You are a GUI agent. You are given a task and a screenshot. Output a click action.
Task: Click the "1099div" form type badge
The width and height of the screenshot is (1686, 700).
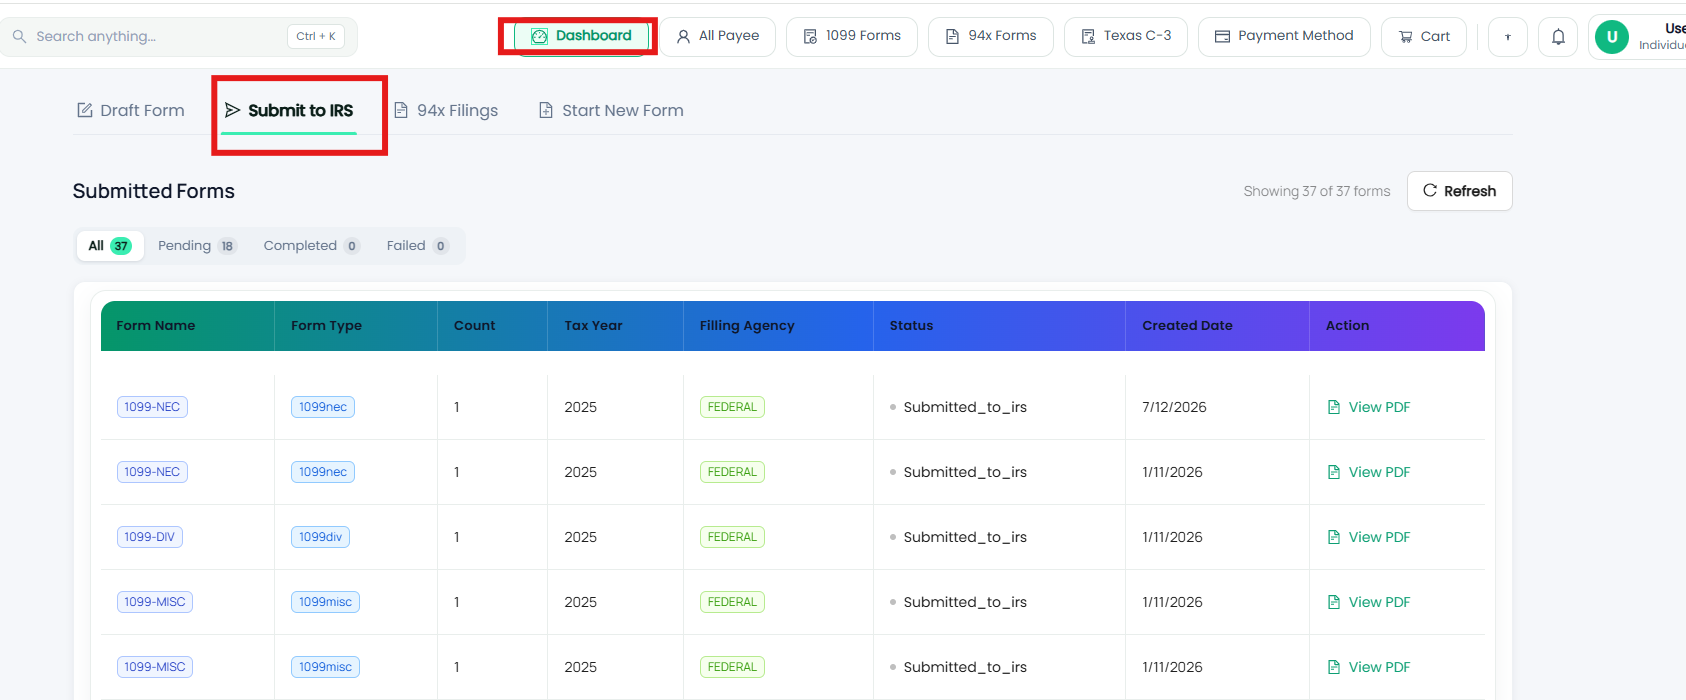click(x=320, y=537)
